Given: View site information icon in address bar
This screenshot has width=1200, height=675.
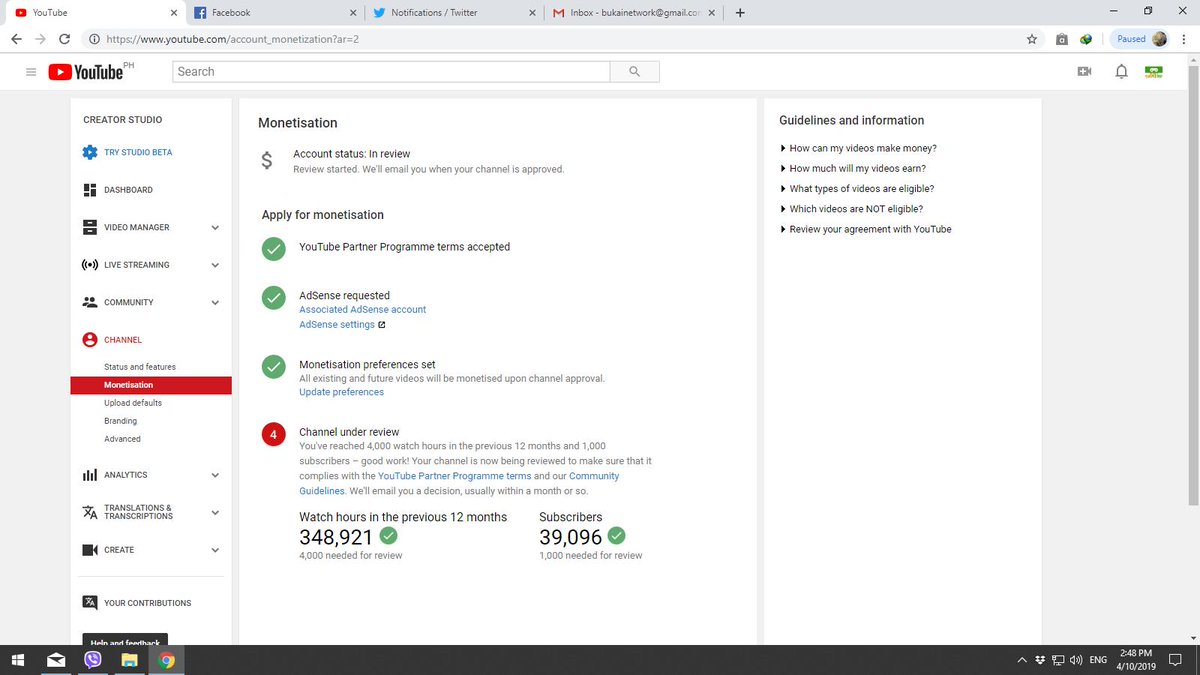Looking at the screenshot, I should tap(93, 39).
